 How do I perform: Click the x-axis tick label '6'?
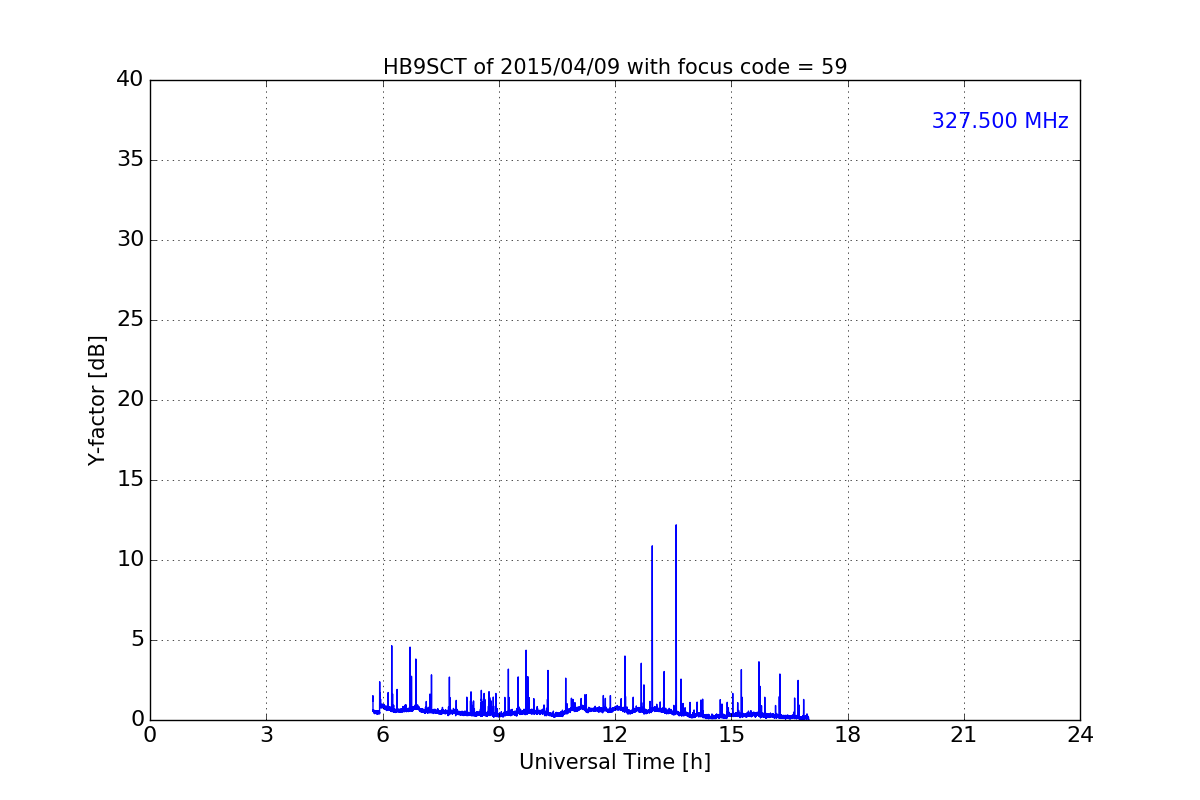coord(383,735)
